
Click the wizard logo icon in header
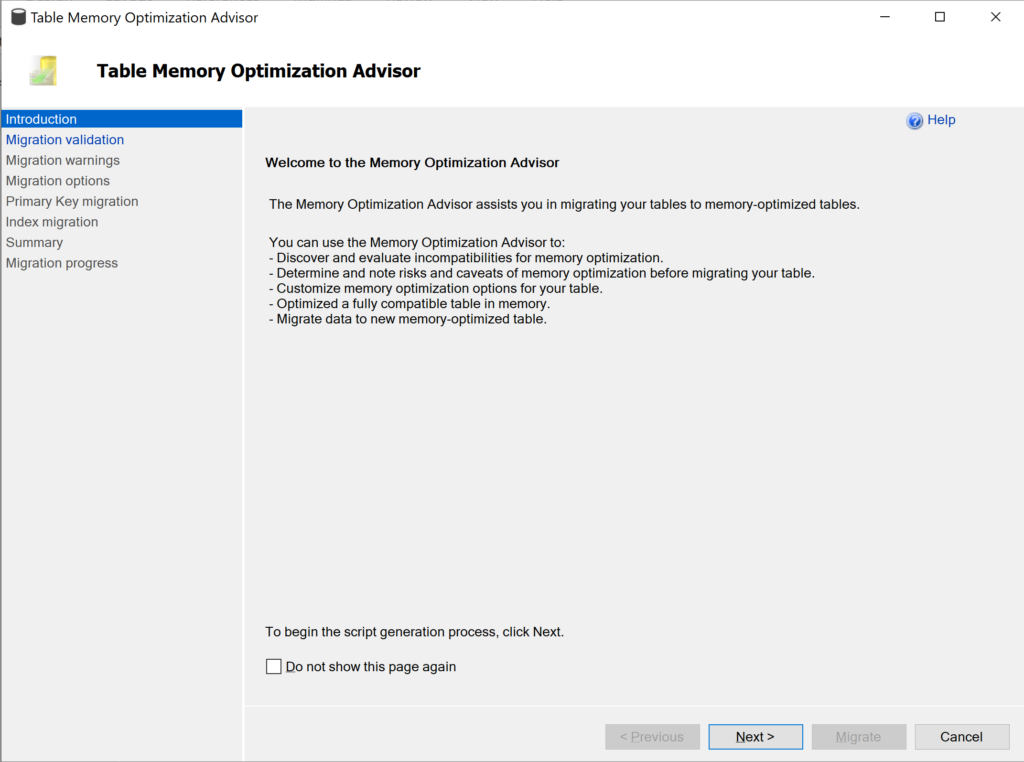pos(43,71)
